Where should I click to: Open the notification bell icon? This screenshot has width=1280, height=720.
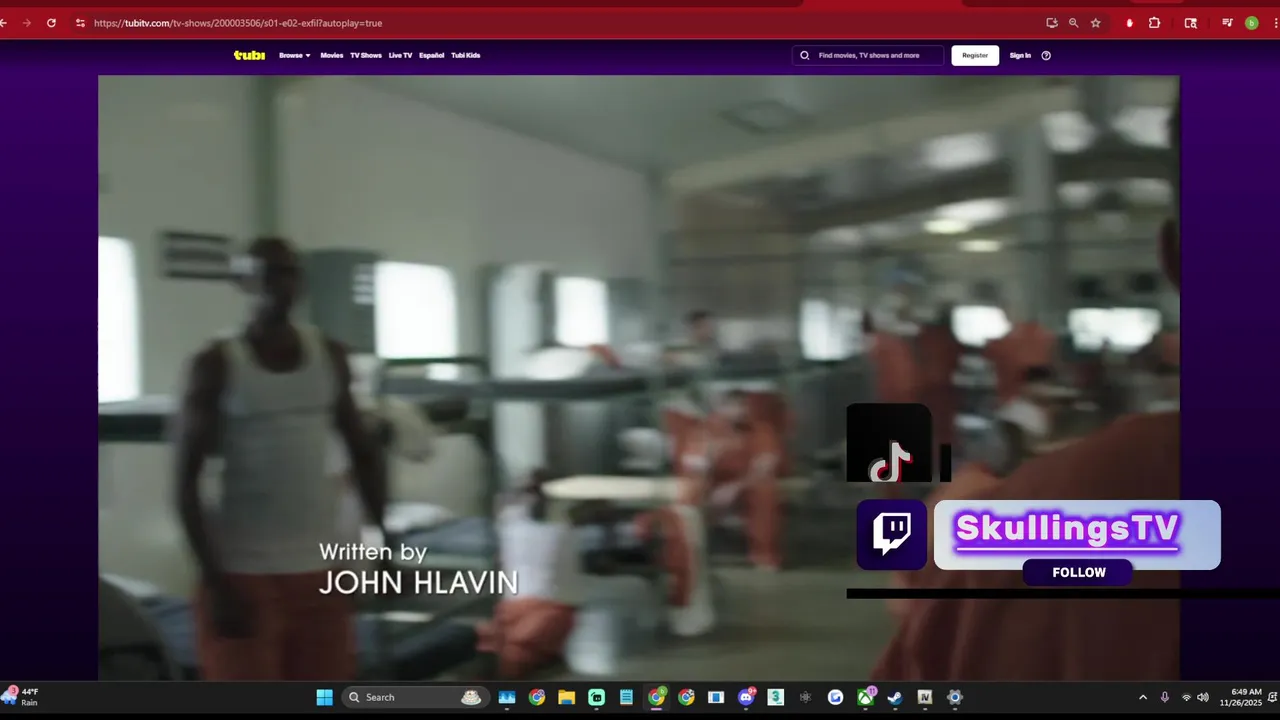point(1272,697)
